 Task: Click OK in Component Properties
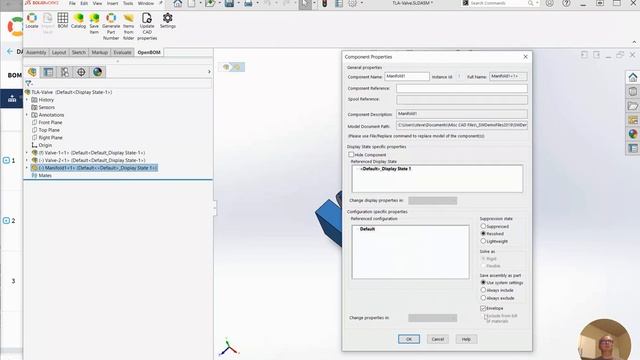pos(409,339)
